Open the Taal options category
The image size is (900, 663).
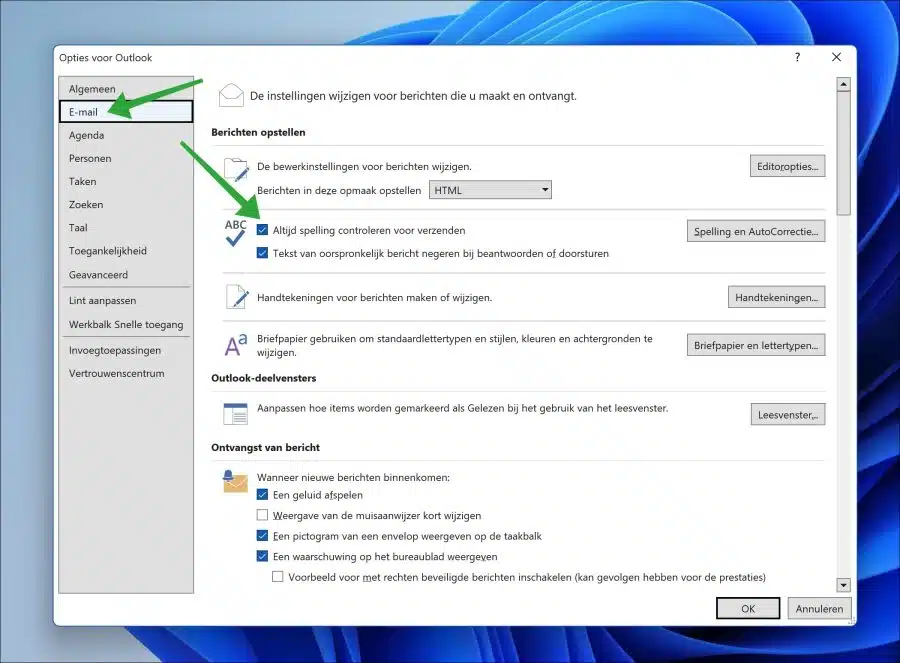tap(126, 227)
